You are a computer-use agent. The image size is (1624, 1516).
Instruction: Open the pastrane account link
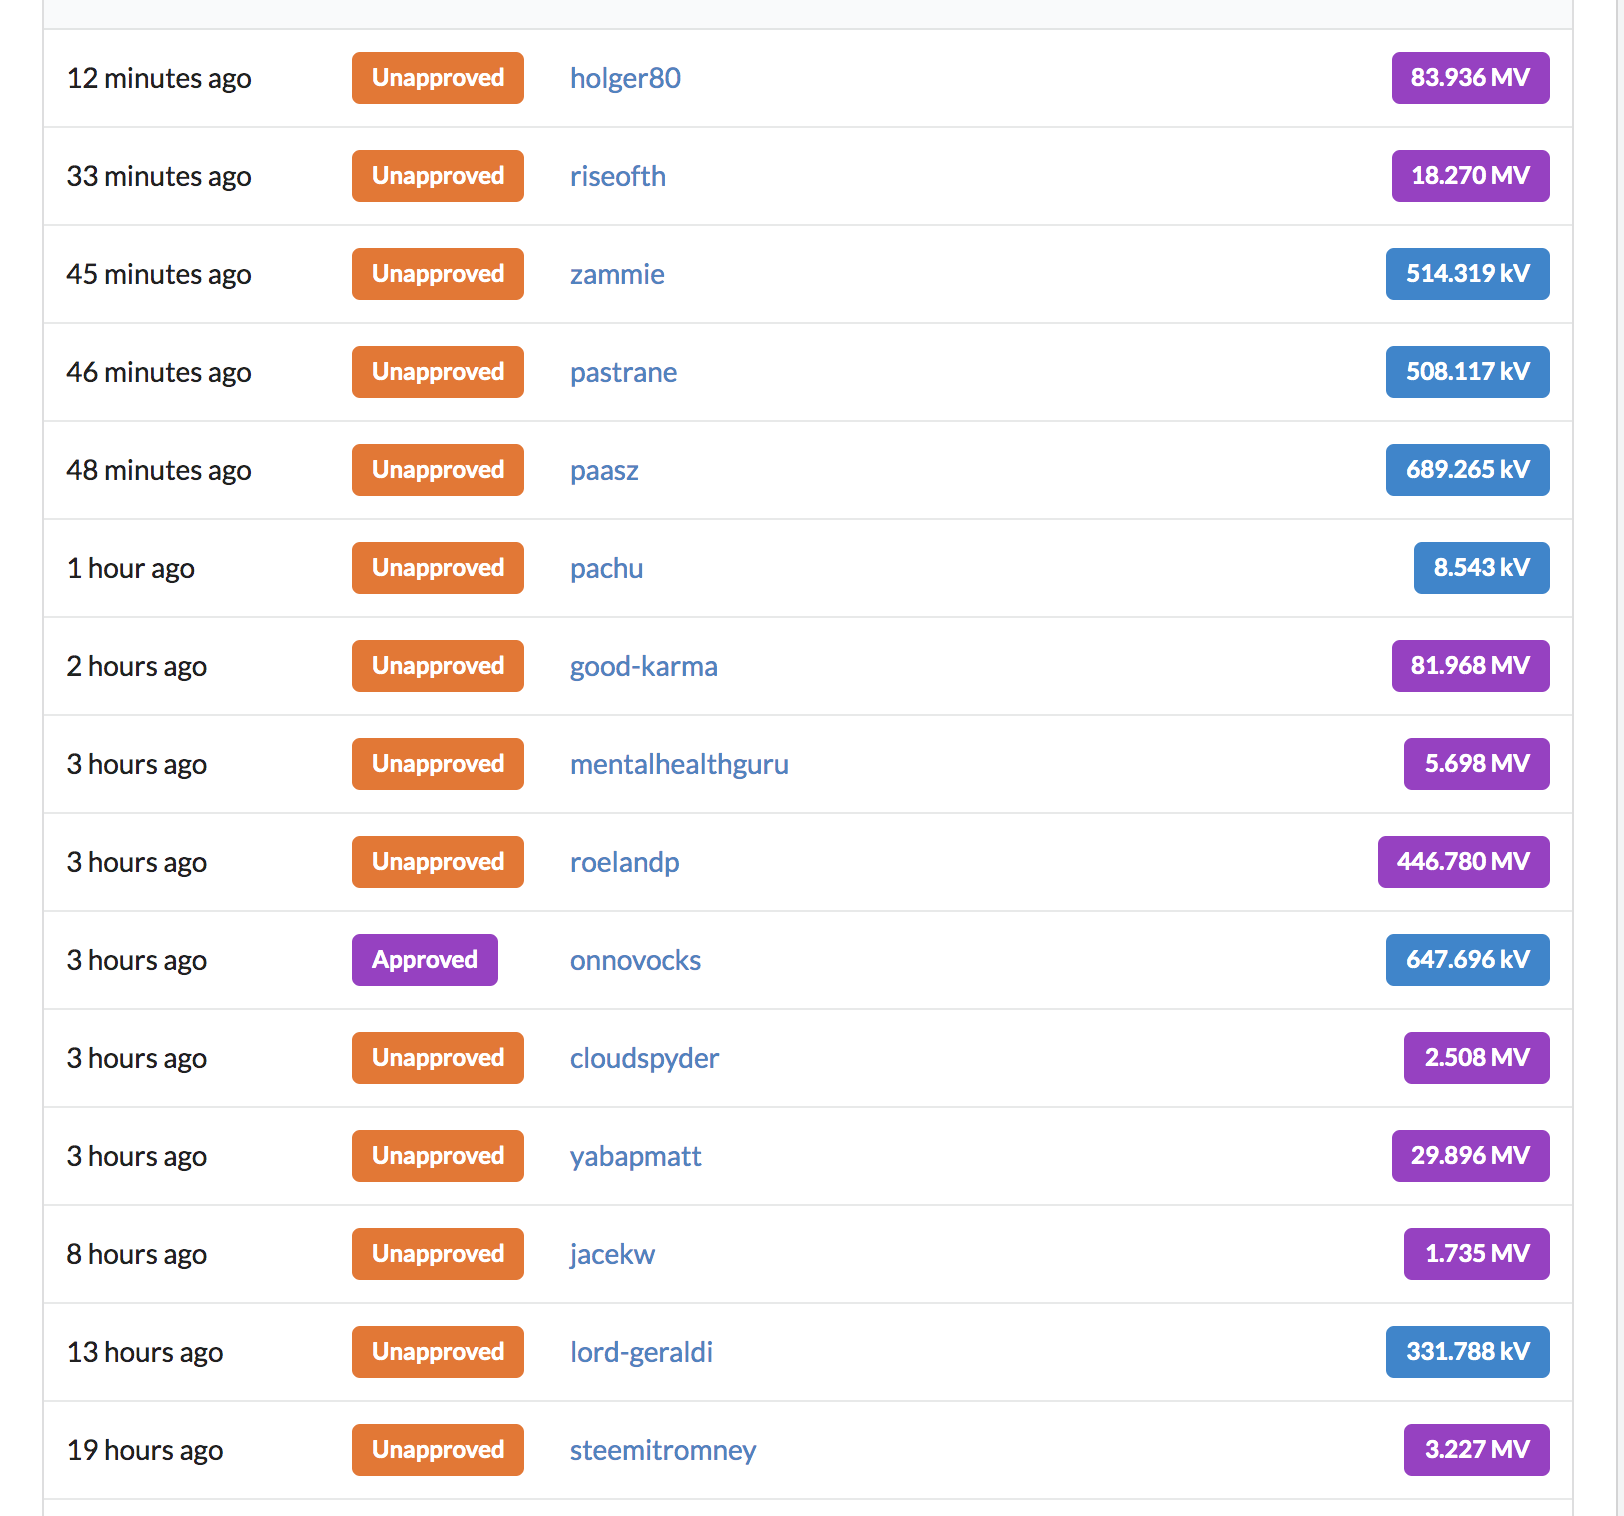coord(623,372)
